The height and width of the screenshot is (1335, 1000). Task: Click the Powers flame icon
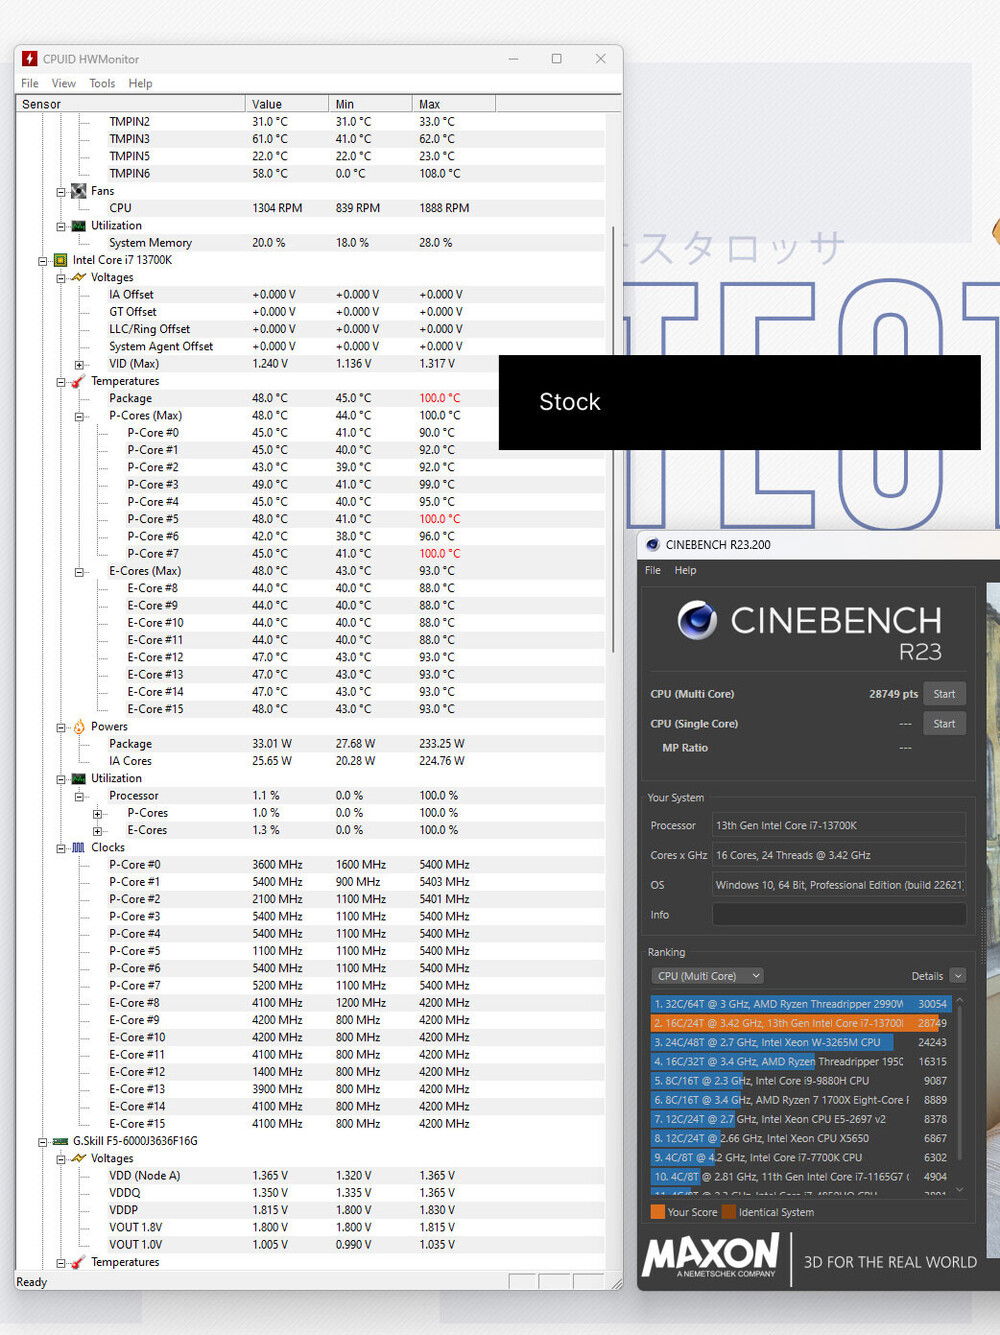tap(79, 727)
